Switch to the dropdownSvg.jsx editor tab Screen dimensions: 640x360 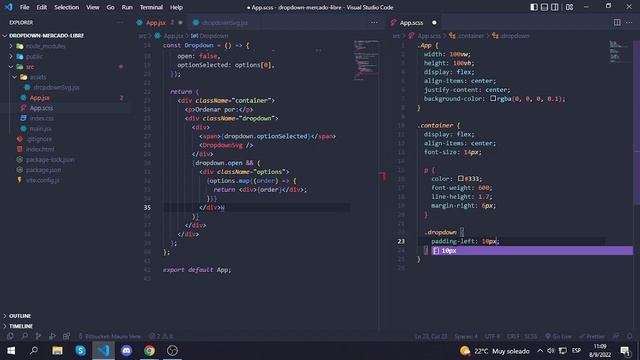coord(224,23)
